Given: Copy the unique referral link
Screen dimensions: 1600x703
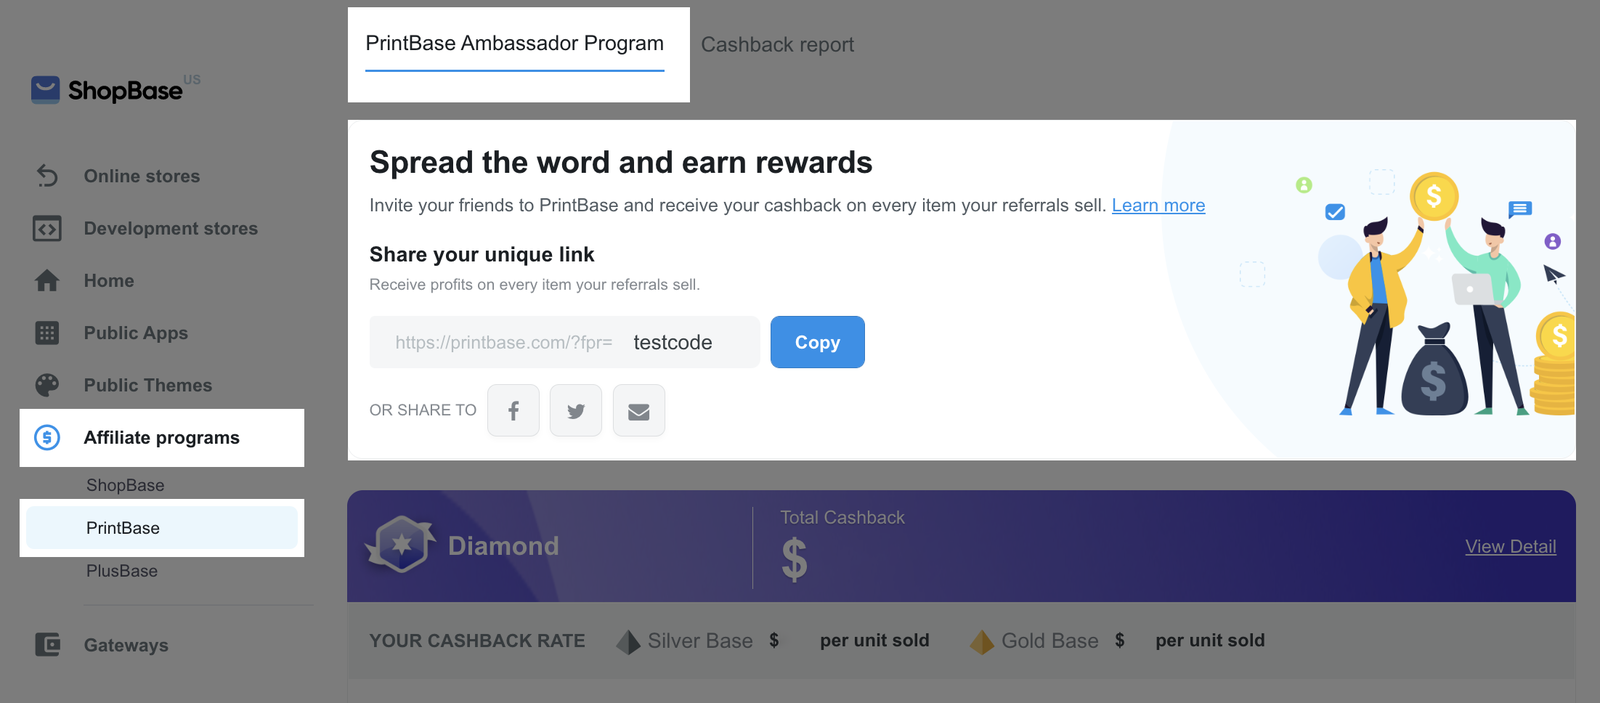Looking at the screenshot, I should [x=817, y=342].
